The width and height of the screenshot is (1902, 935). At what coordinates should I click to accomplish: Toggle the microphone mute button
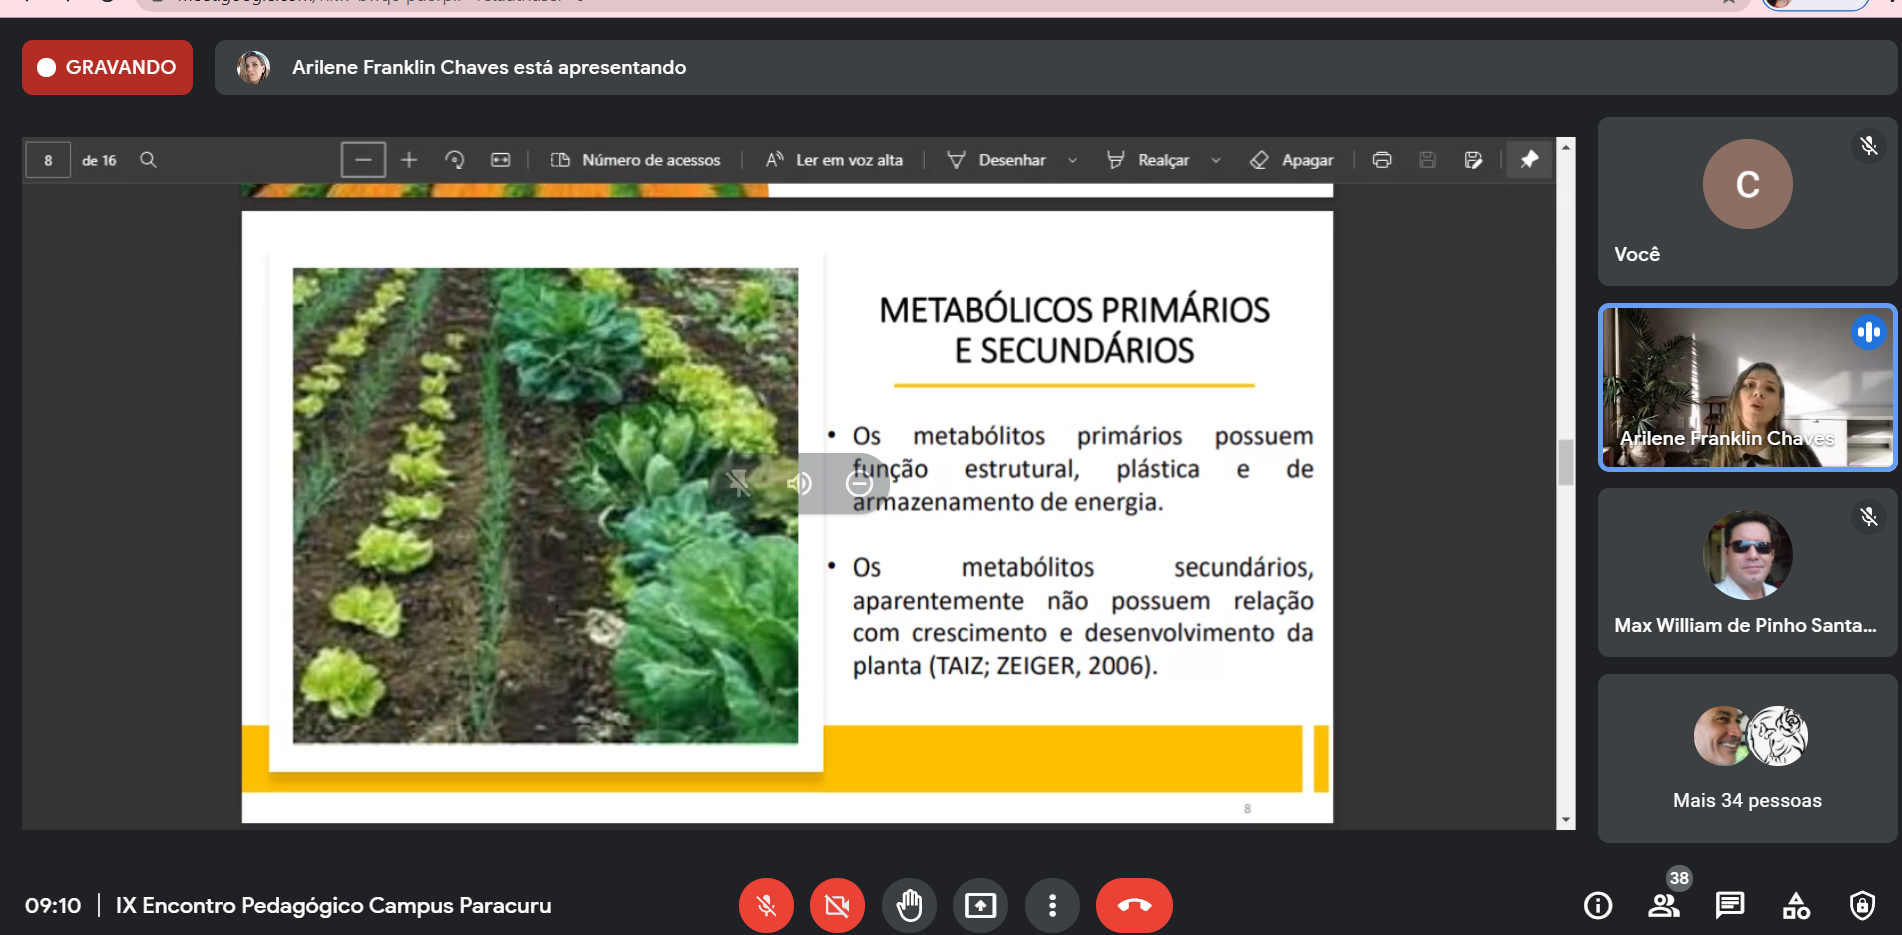(x=766, y=905)
